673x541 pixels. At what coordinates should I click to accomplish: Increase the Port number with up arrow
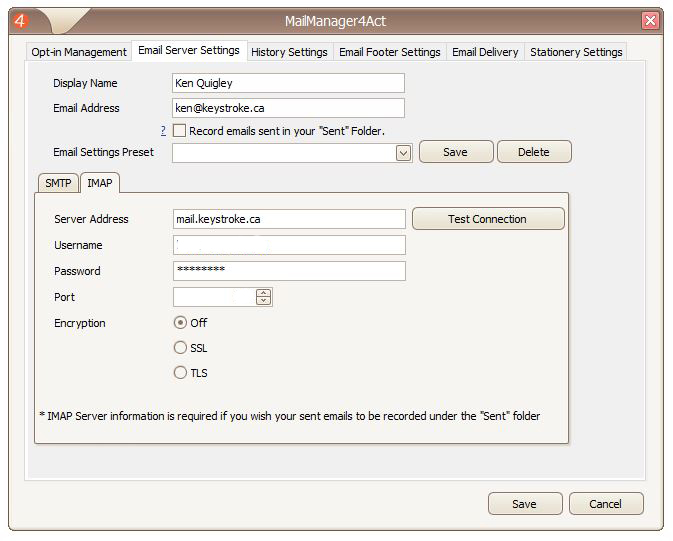click(x=263, y=293)
